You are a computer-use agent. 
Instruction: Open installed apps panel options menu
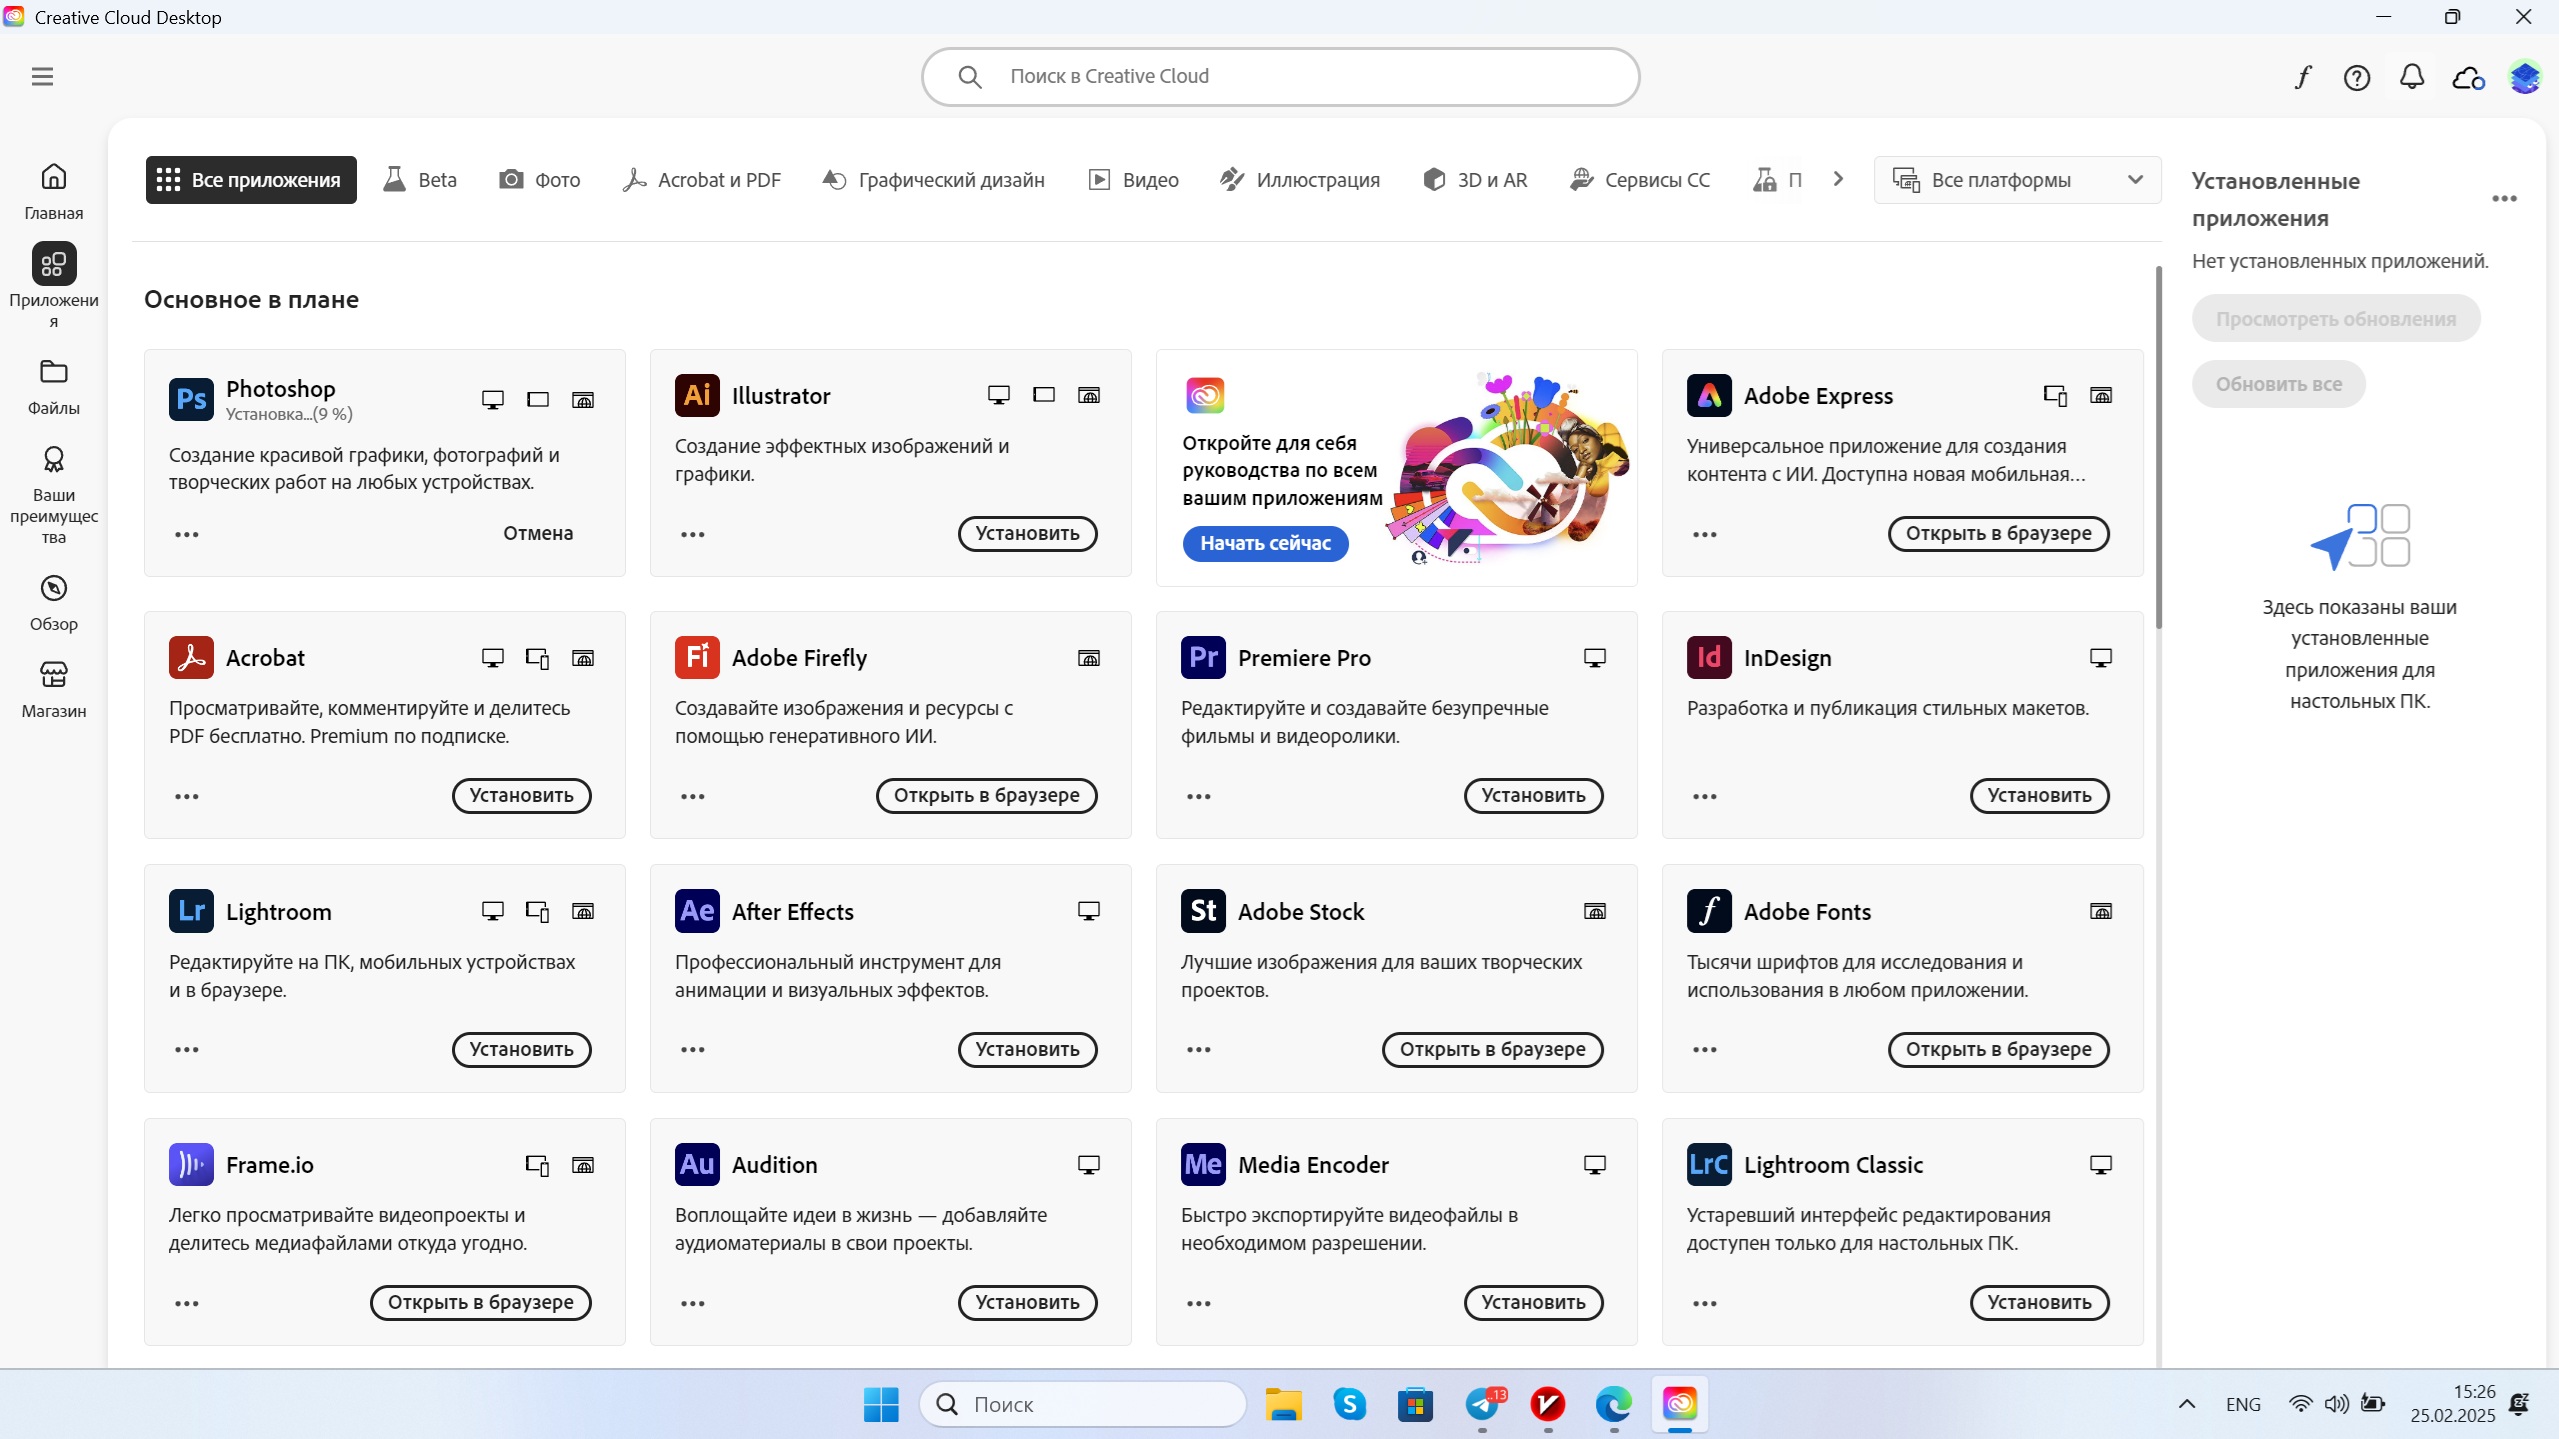click(2504, 199)
